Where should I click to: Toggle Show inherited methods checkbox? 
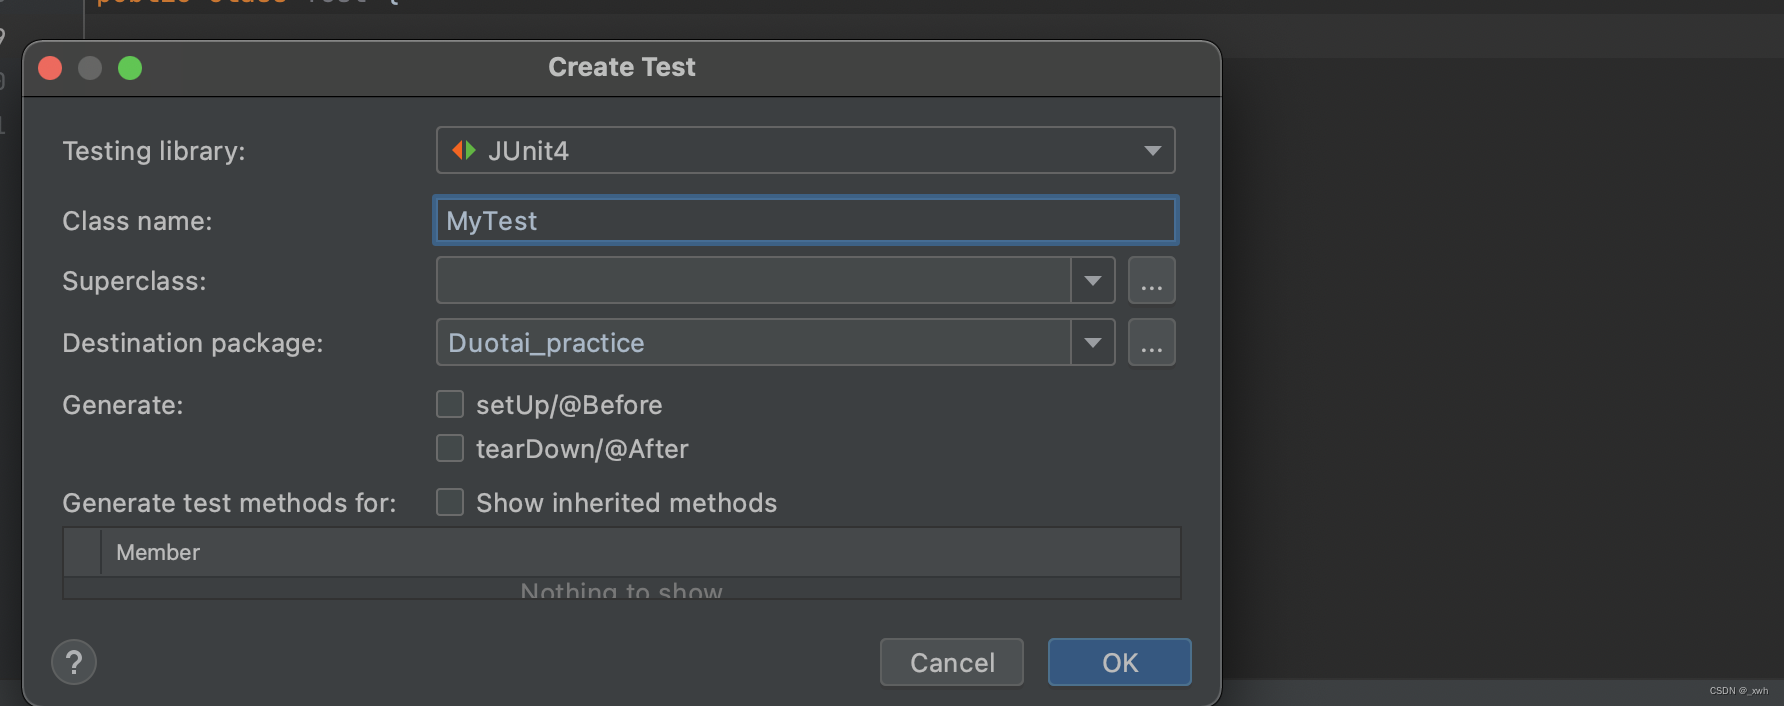tap(450, 502)
